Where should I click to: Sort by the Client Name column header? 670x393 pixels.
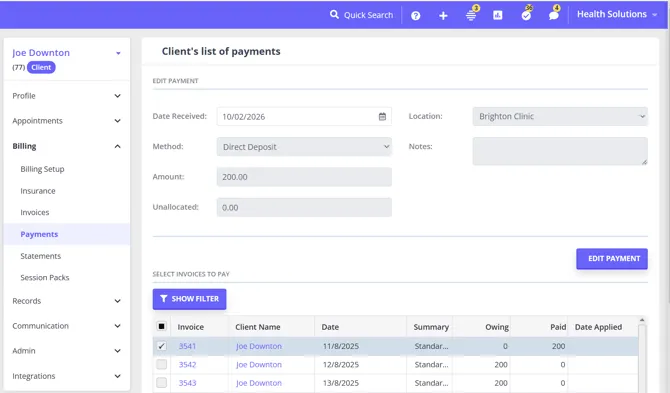tap(258, 327)
